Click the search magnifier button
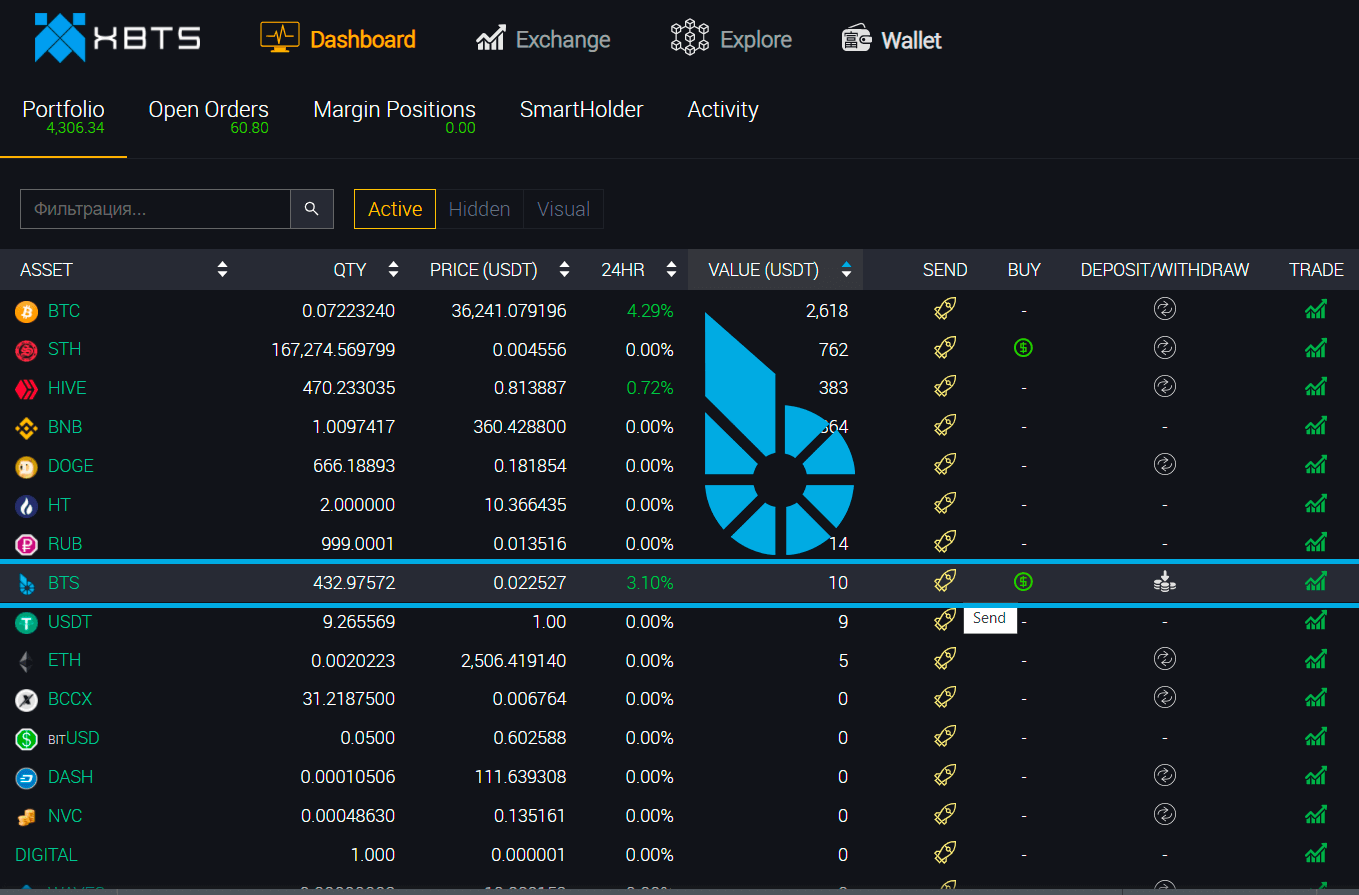Screen dimensions: 1359x895 coord(312,209)
